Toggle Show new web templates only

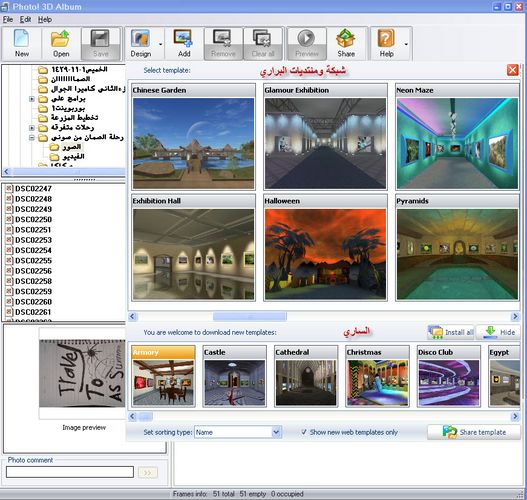[304, 432]
